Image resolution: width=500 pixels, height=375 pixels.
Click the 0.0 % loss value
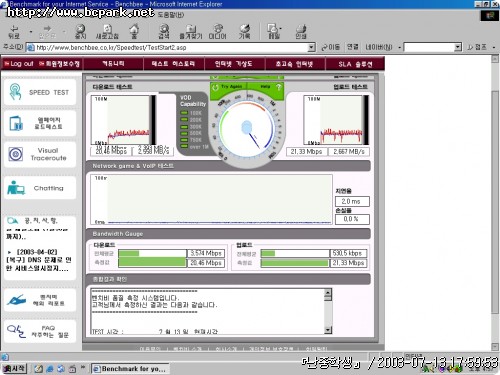tap(352, 219)
